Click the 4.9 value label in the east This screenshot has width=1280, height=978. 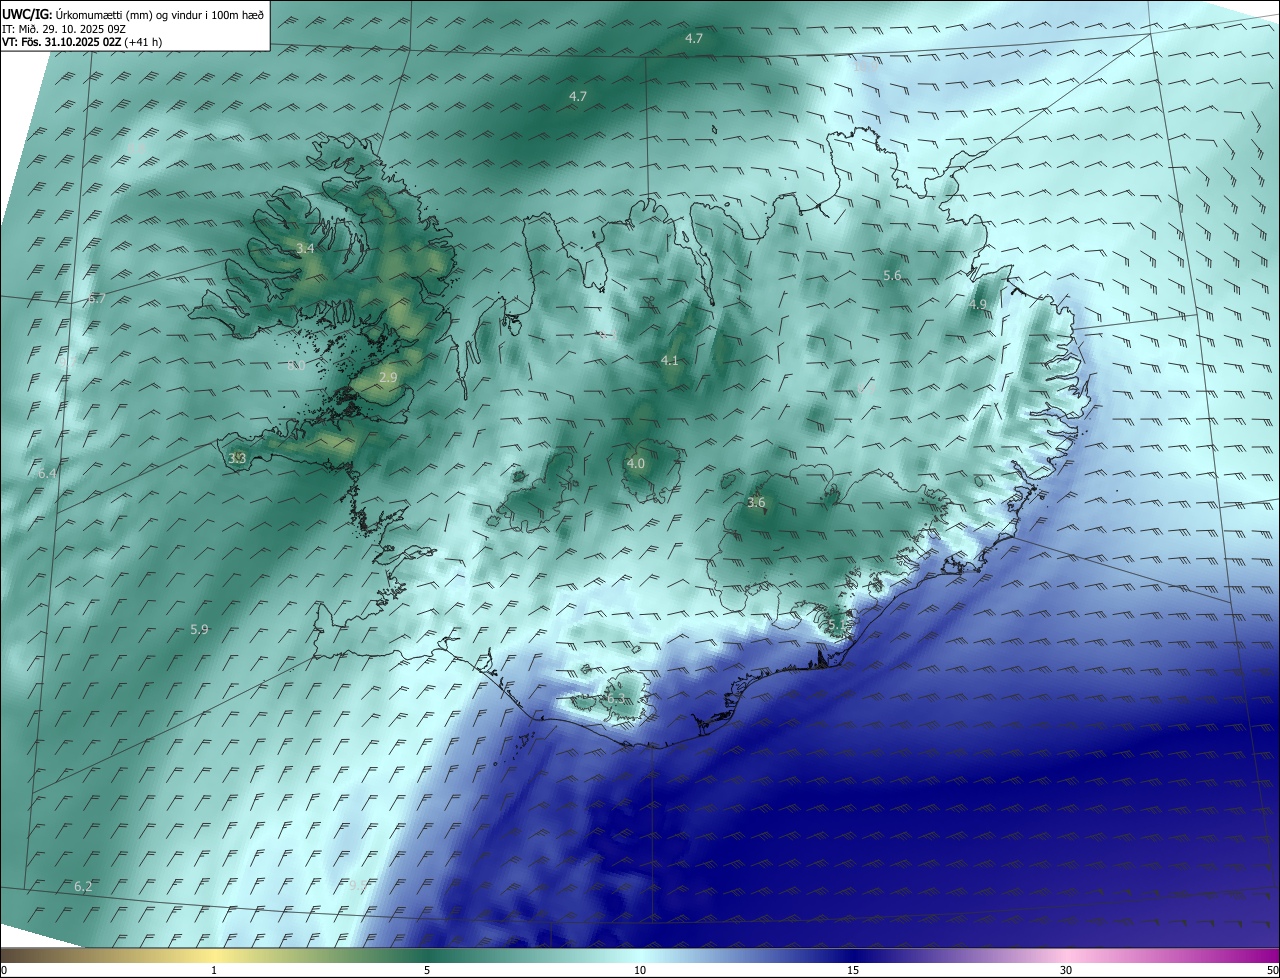tap(978, 304)
